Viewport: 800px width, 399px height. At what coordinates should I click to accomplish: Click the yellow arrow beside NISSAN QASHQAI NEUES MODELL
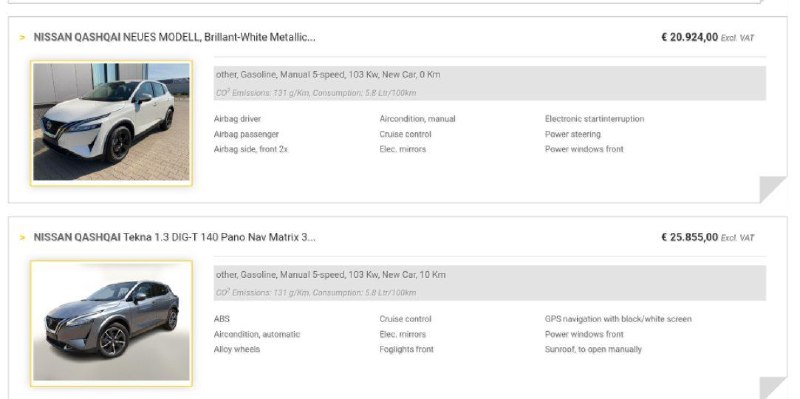point(22,38)
